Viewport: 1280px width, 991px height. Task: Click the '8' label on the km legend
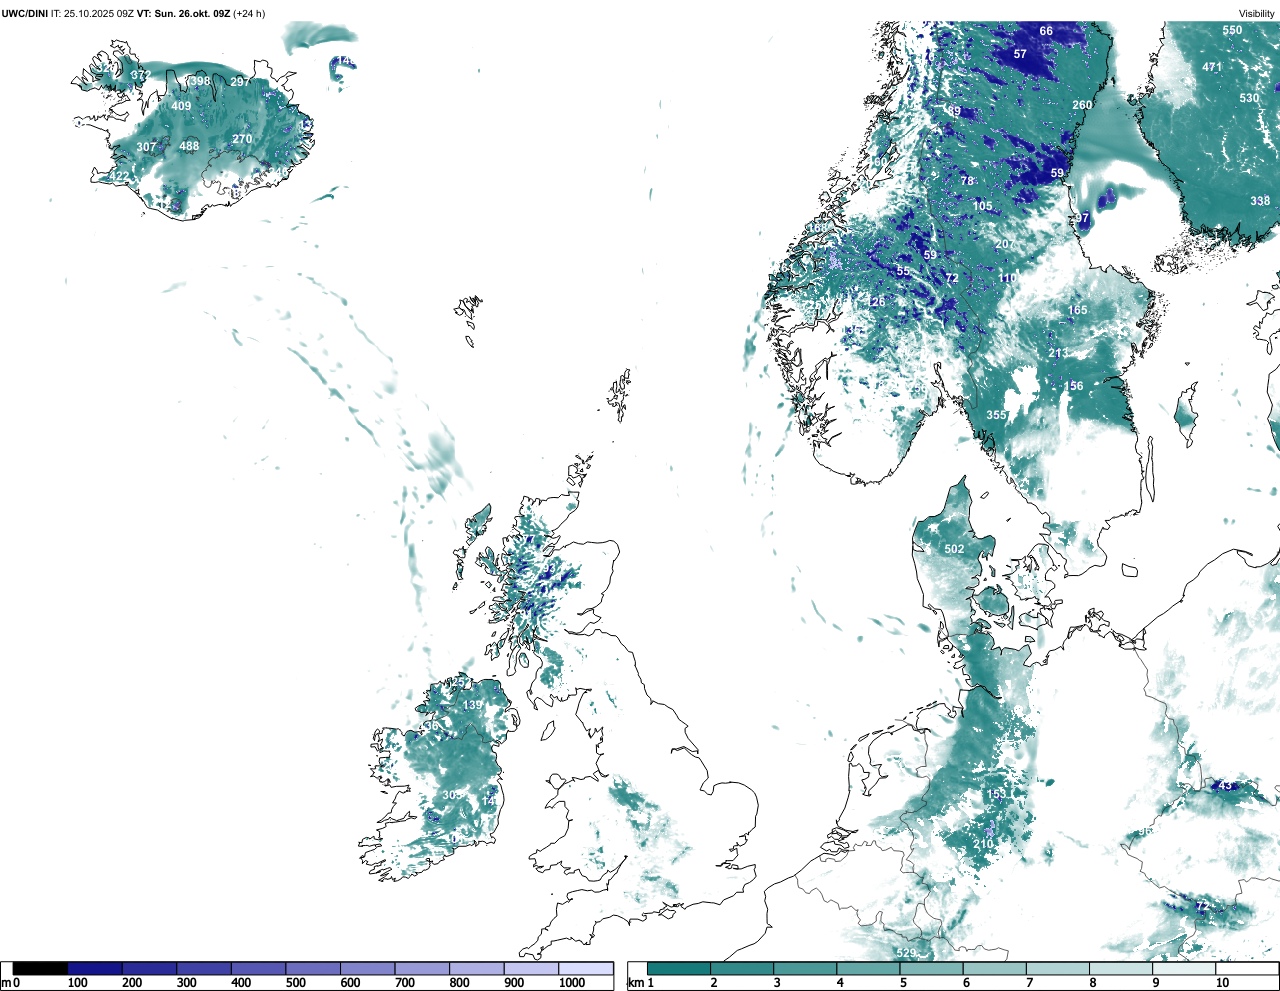point(1092,983)
